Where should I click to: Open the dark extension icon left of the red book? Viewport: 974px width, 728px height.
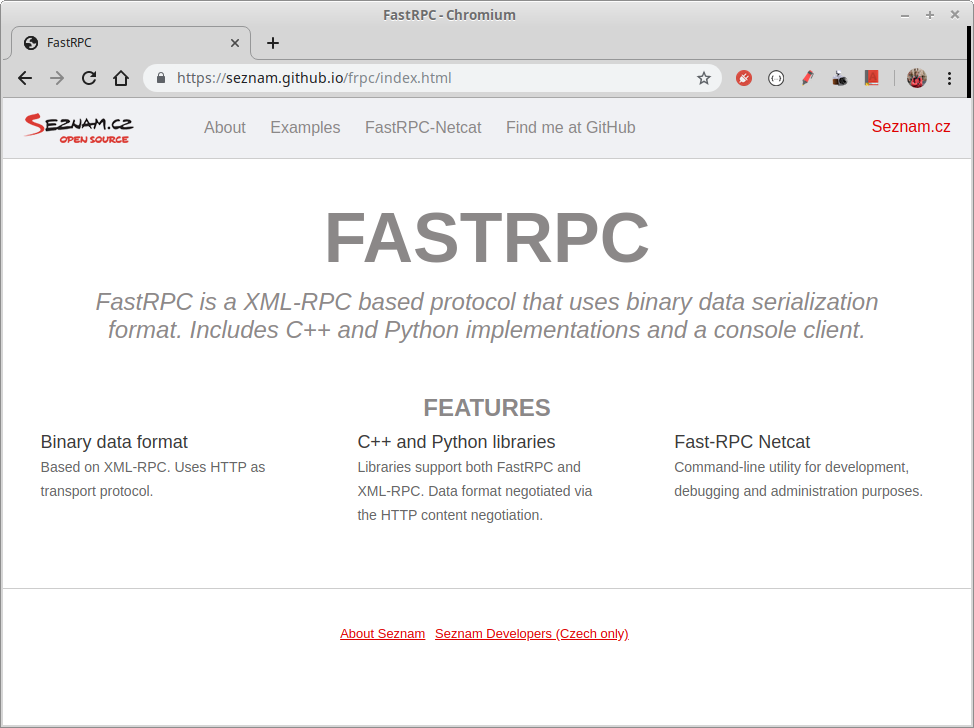pyautogui.click(x=840, y=78)
